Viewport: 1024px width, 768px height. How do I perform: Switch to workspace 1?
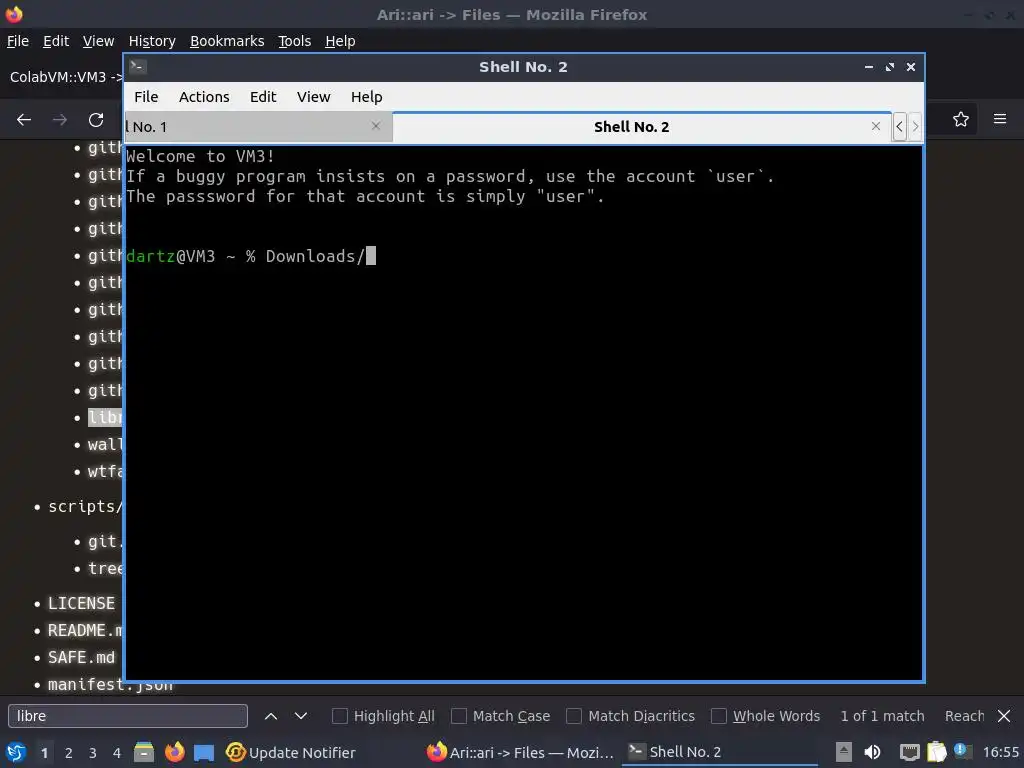pyautogui.click(x=44, y=753)
